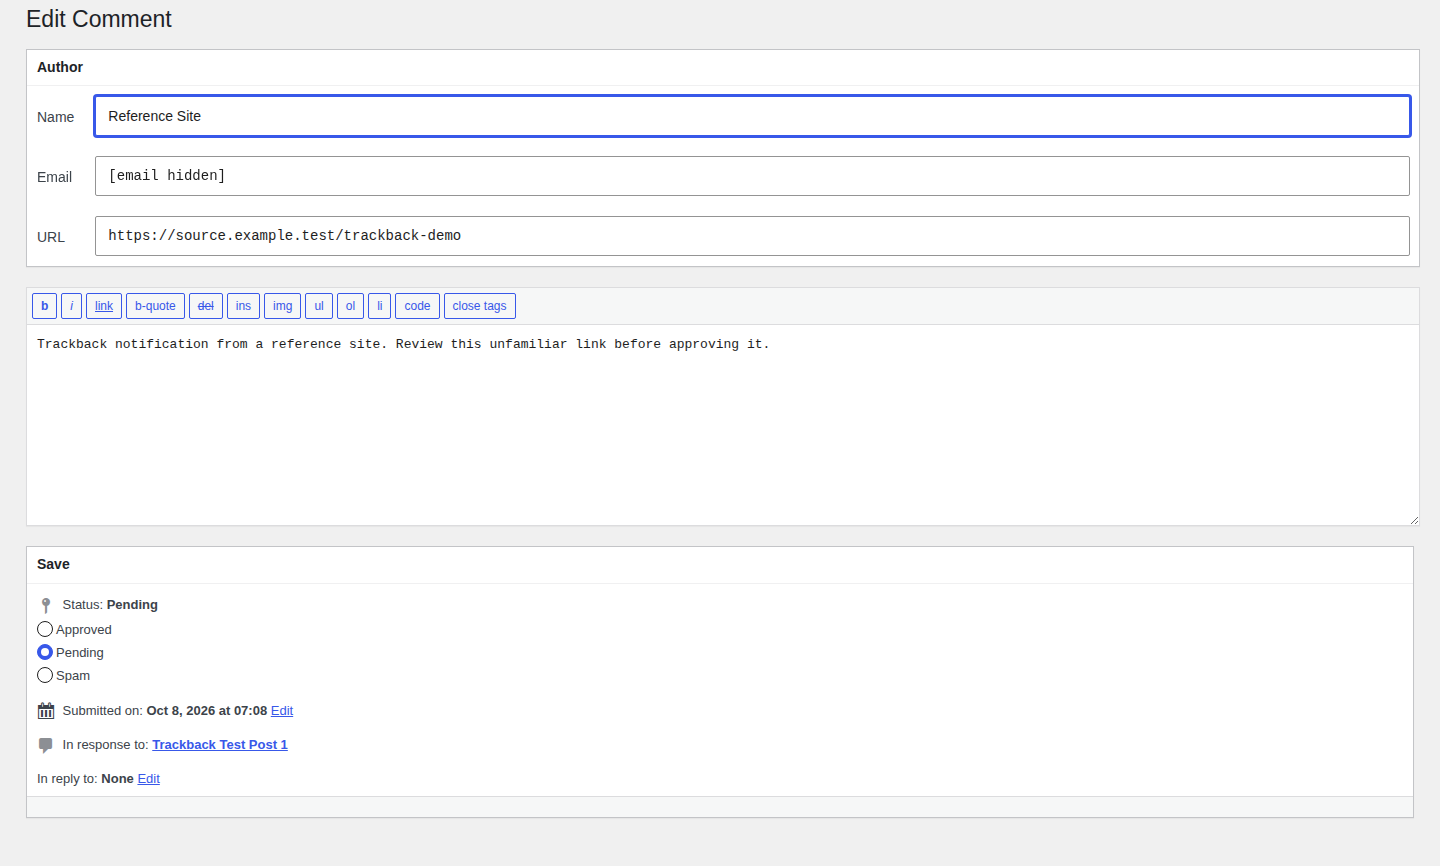
Task: Insert a link with the link quicktag
Action: 104,306
